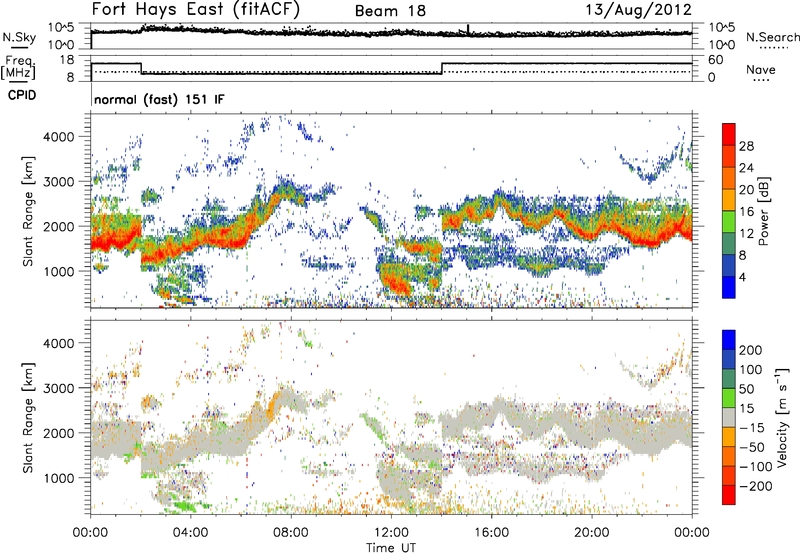The height and width of the screenshot is (554, 800).
Task: Click the -50 label on velocity colorbar
Action: [x=752, y=447]
